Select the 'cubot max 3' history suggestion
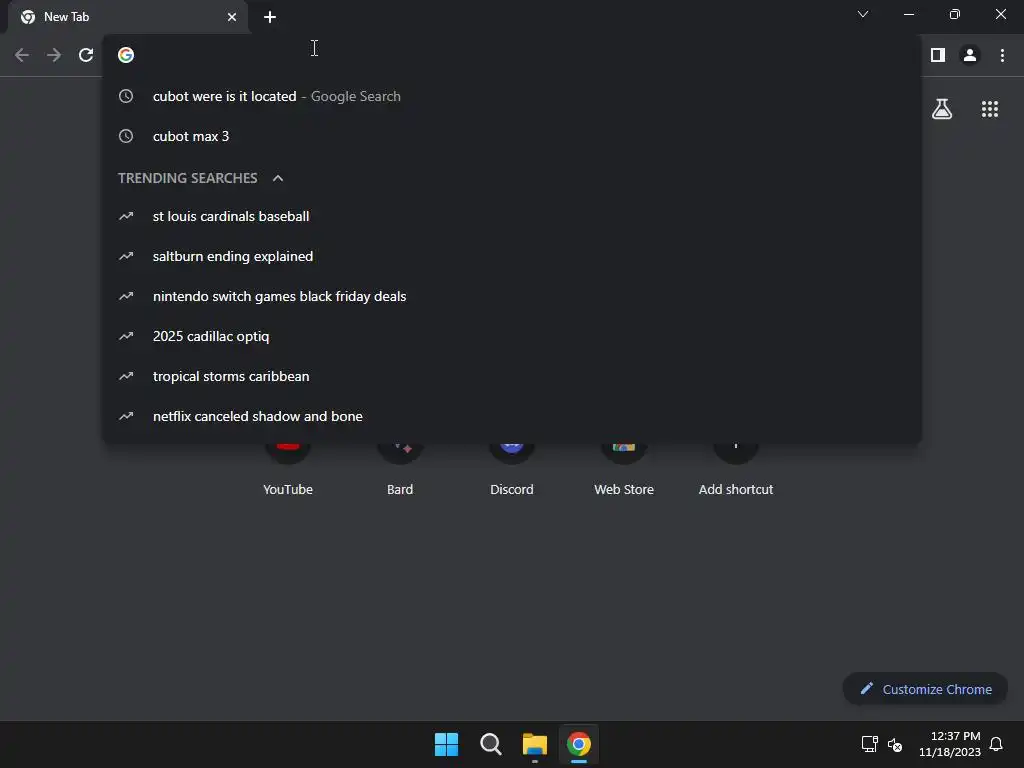Image resolution: width=1024 pixels, height=768 pixels. [x=511, y=136]
